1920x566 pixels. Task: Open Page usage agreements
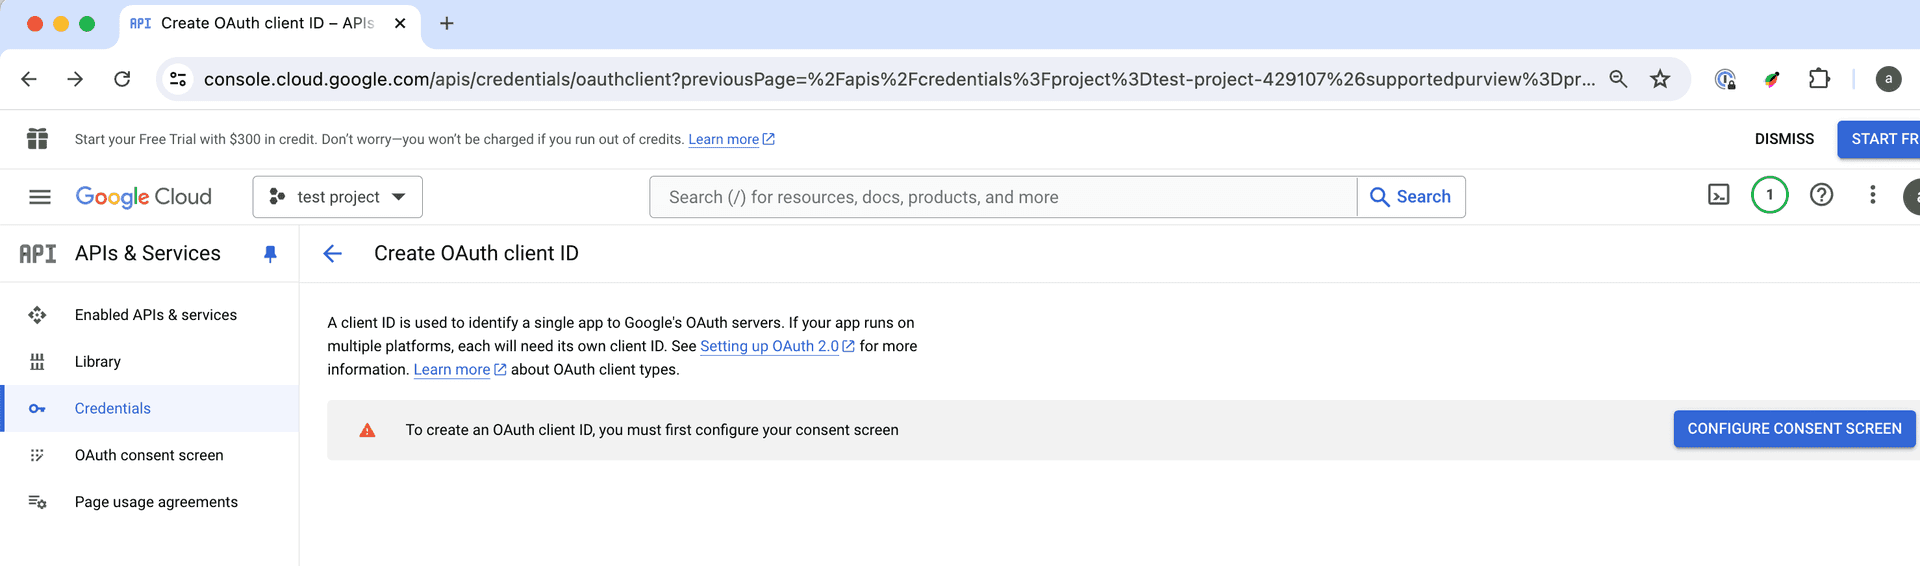[x=150, y=502]
